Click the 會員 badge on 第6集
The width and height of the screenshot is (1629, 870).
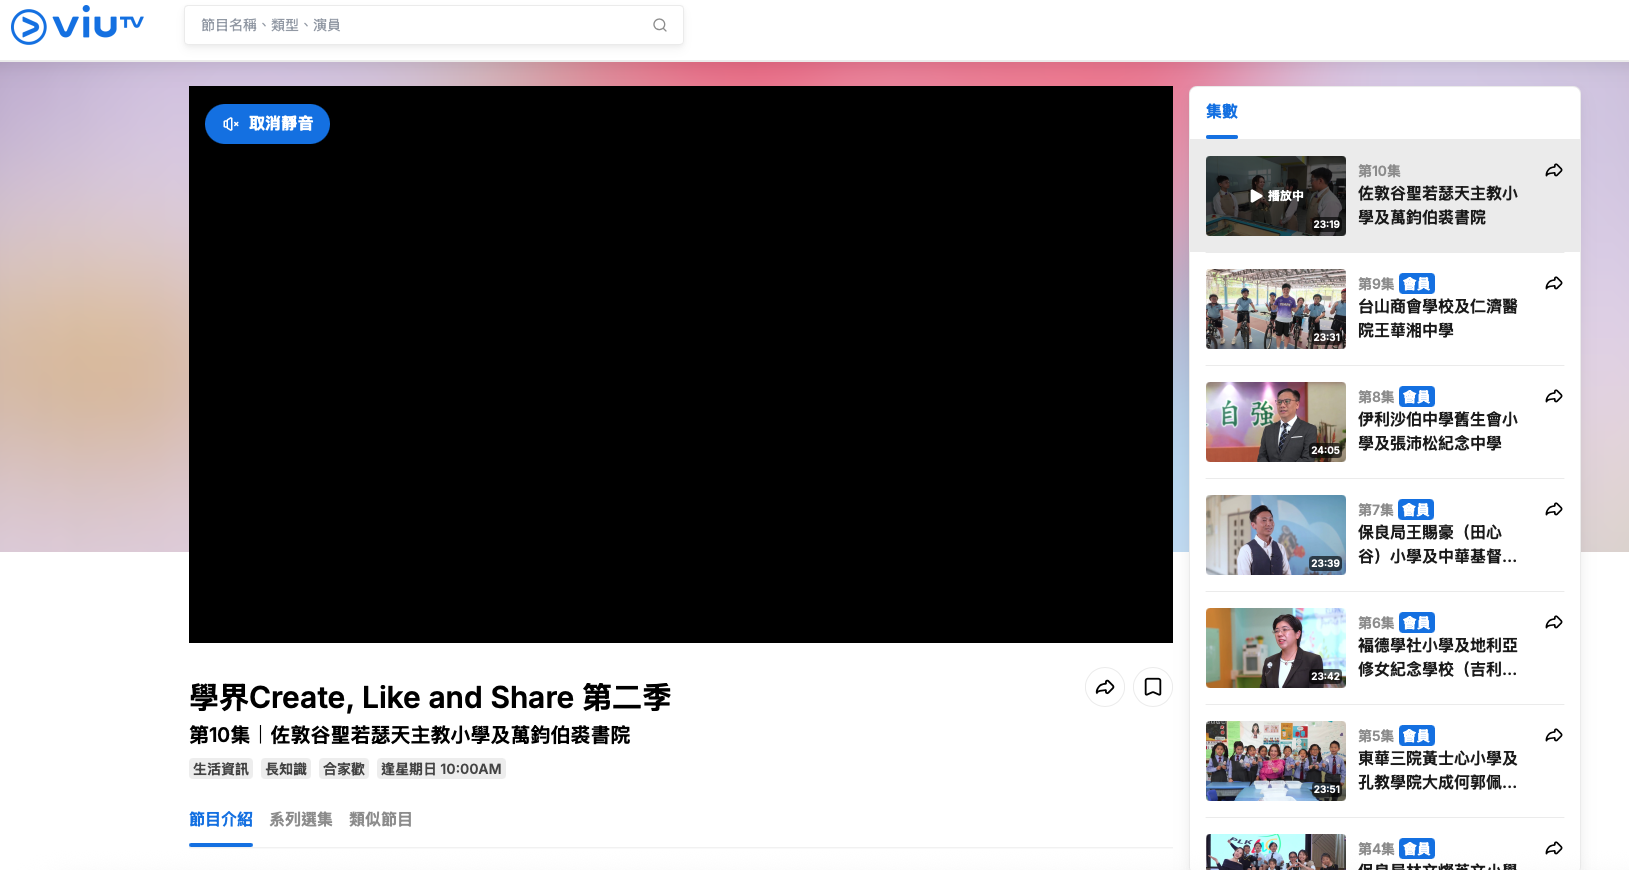1417,623
